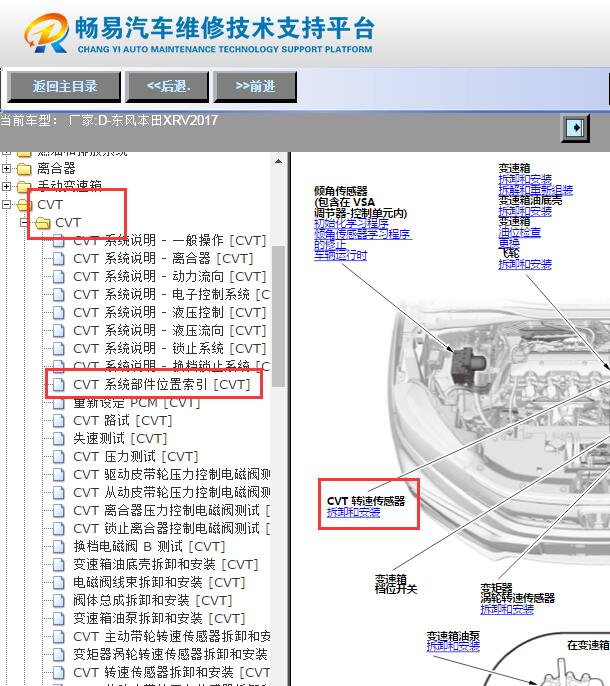
Task: Click page icon beside 失速测试
Action: pyautogui.click(x=58, y=438)
